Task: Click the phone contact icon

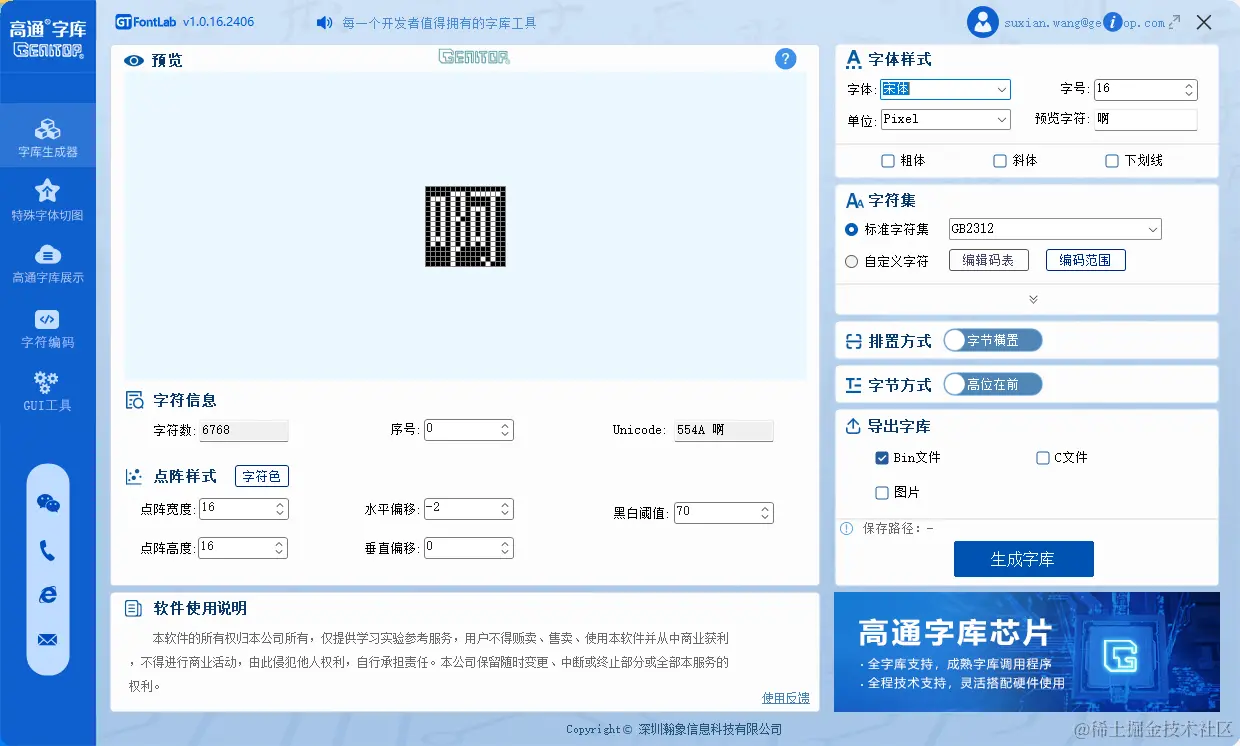Action: tap(48, 550)
